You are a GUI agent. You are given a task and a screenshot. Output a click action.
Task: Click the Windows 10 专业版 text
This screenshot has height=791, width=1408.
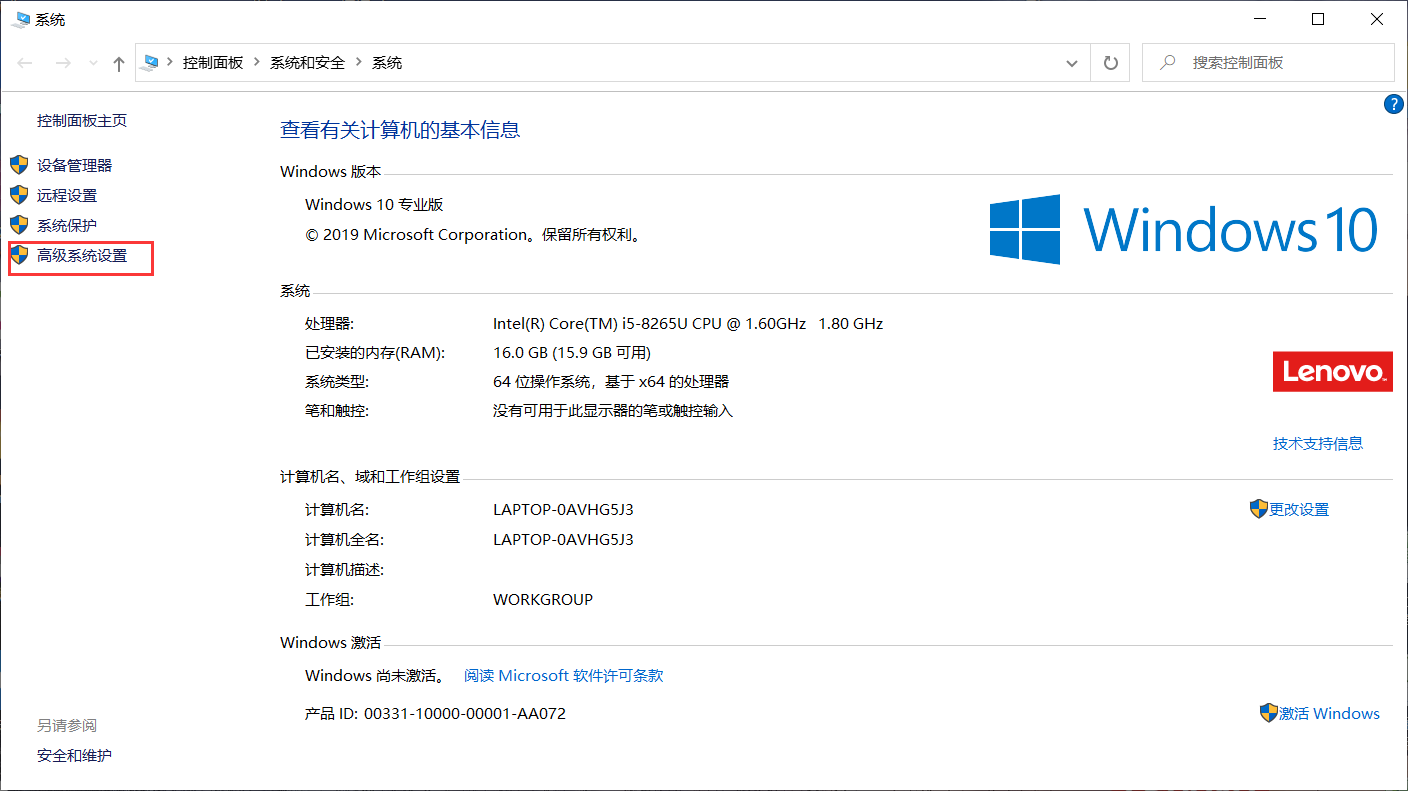click(374, 204)
